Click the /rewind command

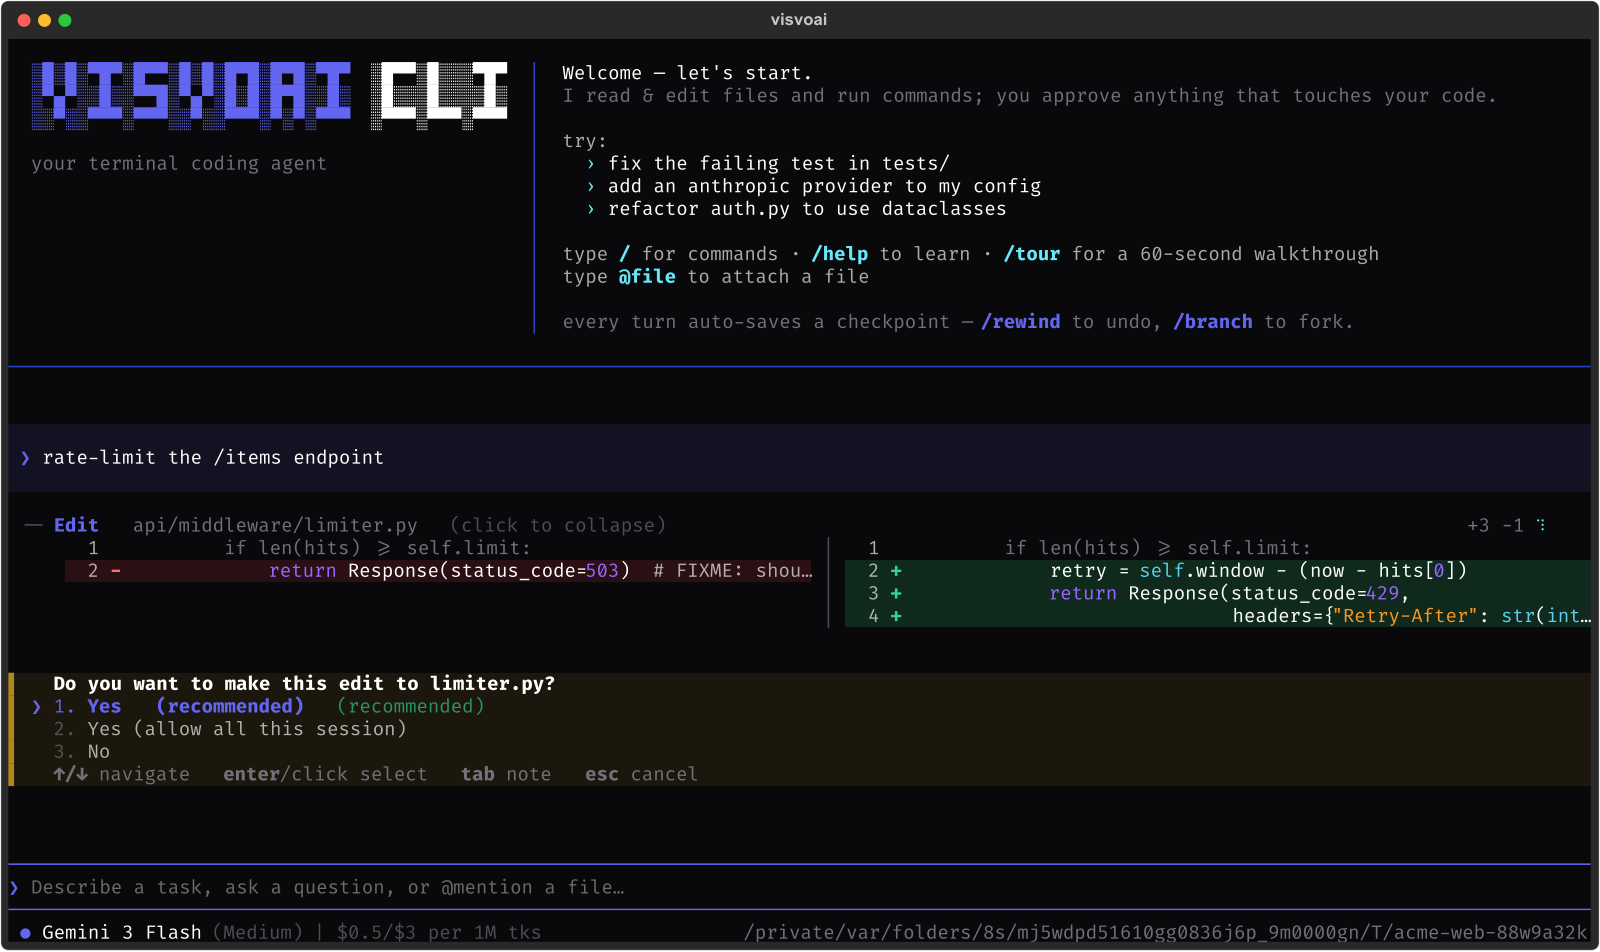[x=1020, y=322]
